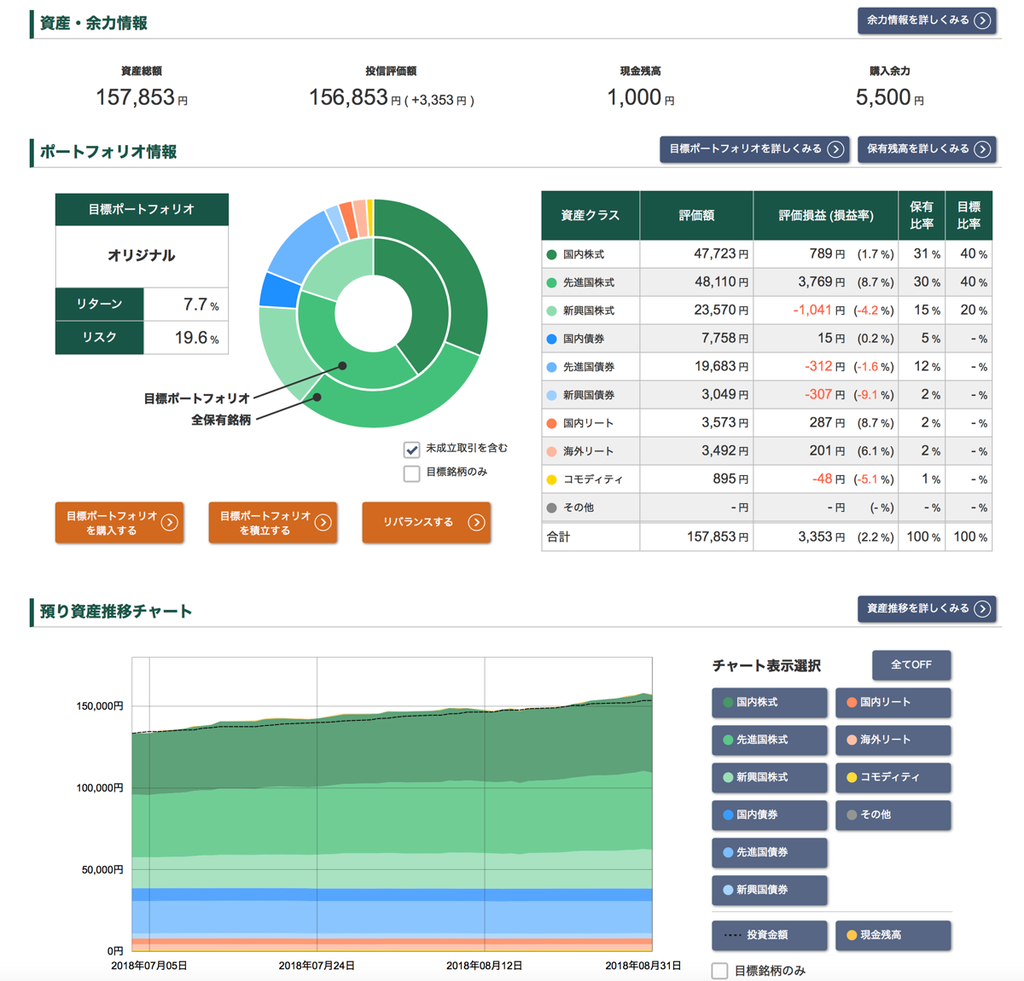This screenshot has width=1024, height=981.
Task: Click 国内株式 color dot in asset table
Action: click(552, 255)
